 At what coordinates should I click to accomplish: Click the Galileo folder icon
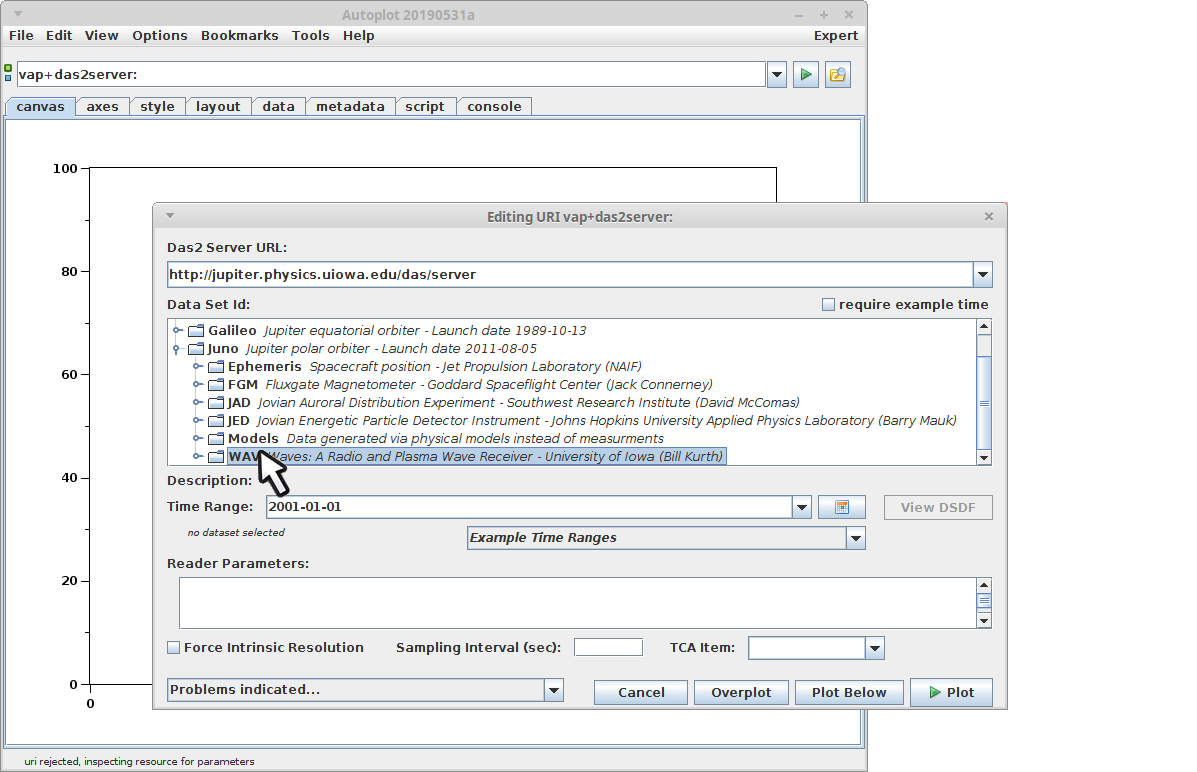[x=196, y=331]
